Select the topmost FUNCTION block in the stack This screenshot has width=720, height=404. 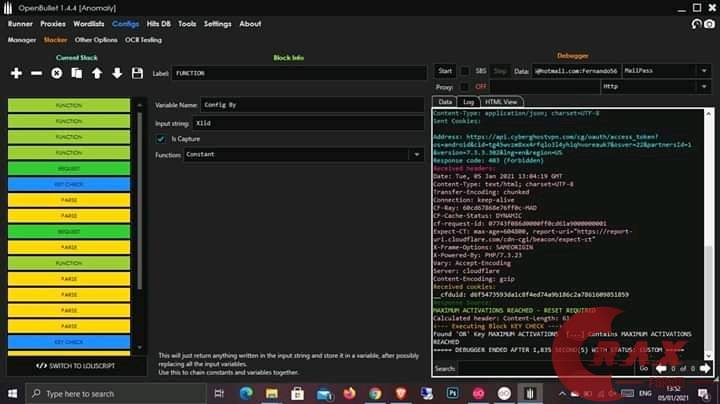pos(69,105)
